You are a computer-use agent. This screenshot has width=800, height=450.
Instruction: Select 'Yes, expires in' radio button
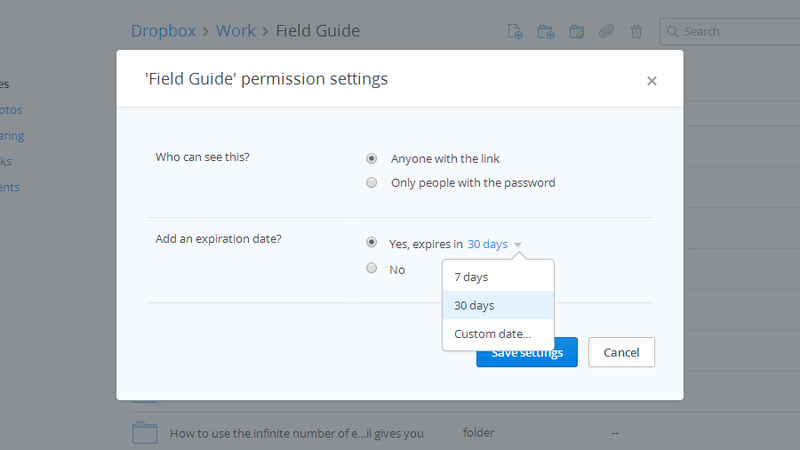[x=371, y=242]
